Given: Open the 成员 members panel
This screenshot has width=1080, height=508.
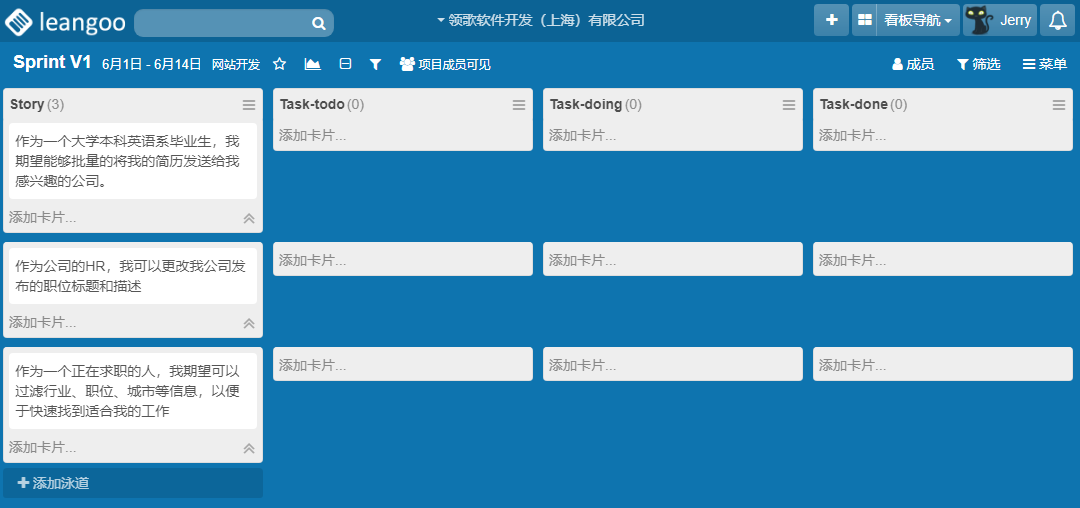Looking at the screenshot, I should [x=912, y=64].
